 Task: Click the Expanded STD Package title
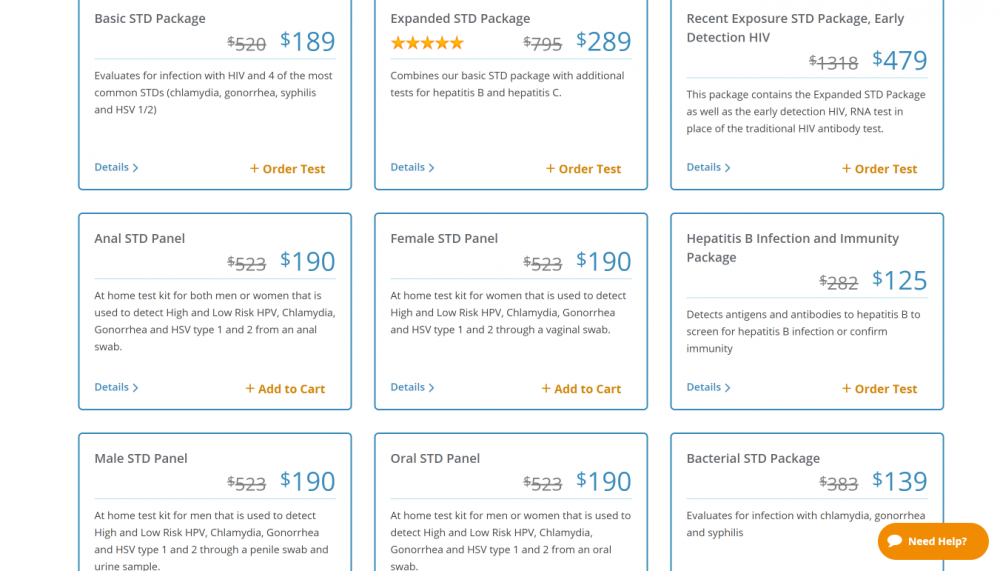460,19
